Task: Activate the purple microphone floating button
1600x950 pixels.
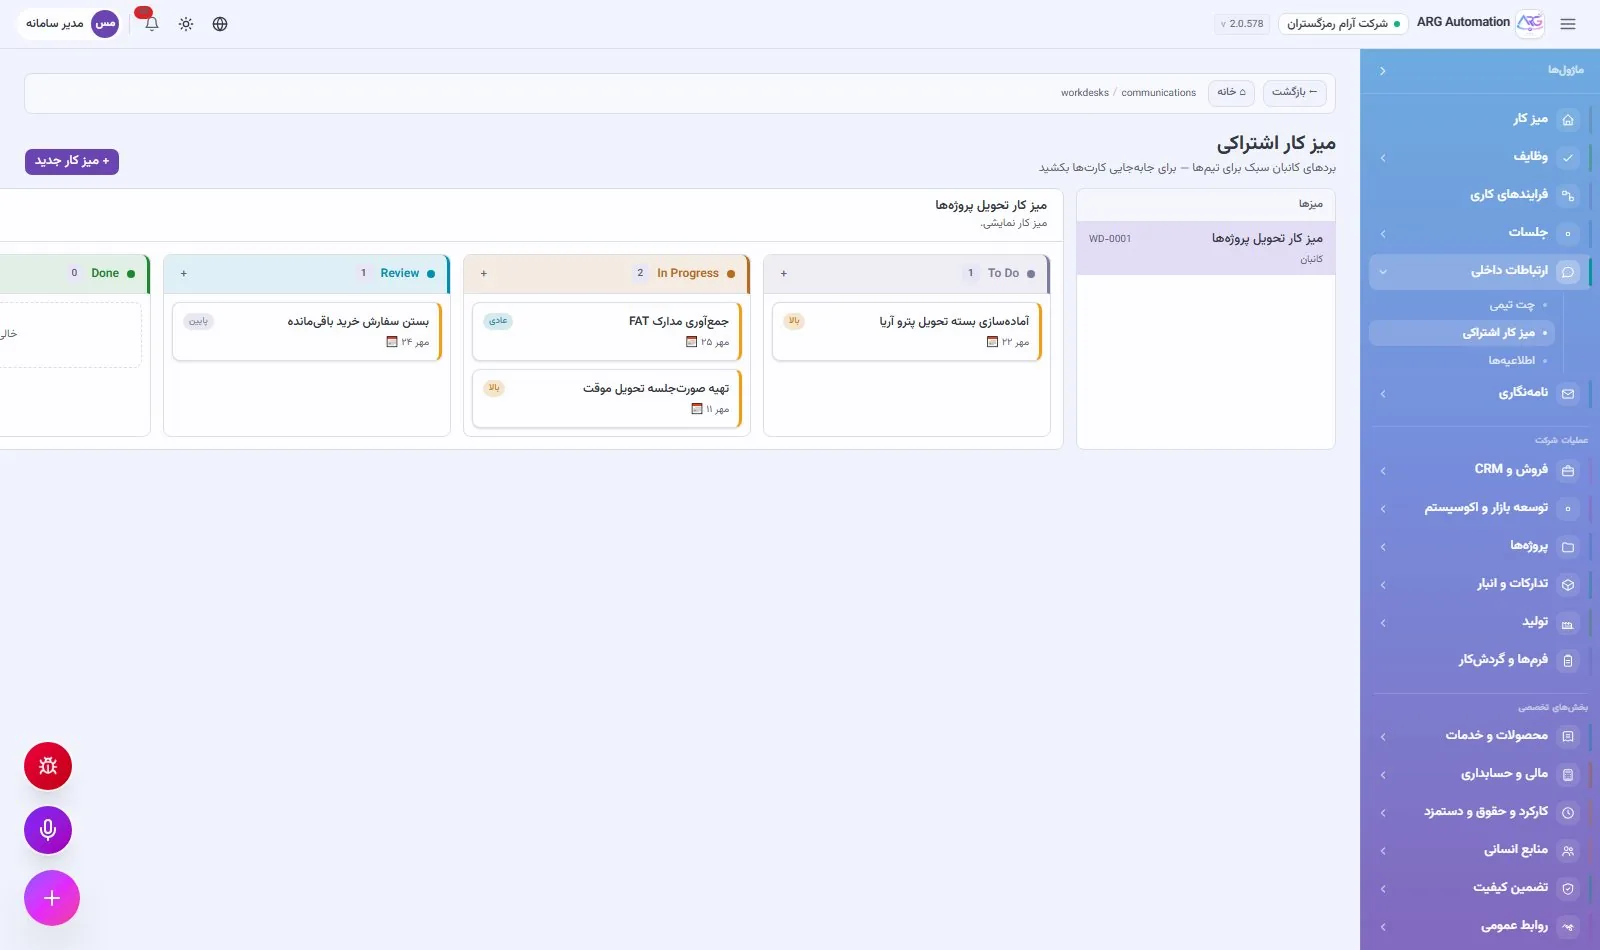Action: coord(48,830)
